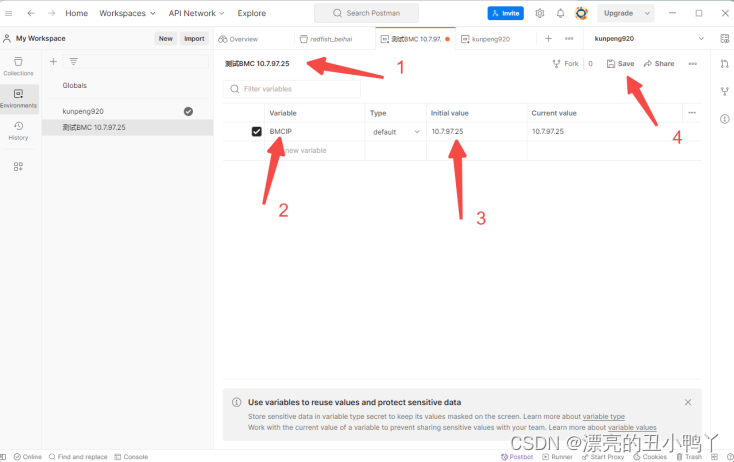Toggle the kunpeng920 active checkmark
Image resolution: width=734 pixels, height=462 pixels.
[188, 111]
